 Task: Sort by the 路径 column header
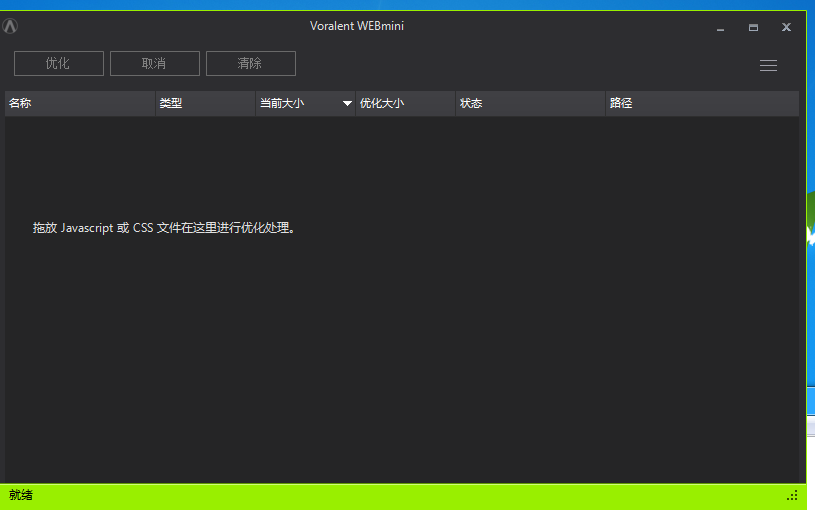point(702,103)
